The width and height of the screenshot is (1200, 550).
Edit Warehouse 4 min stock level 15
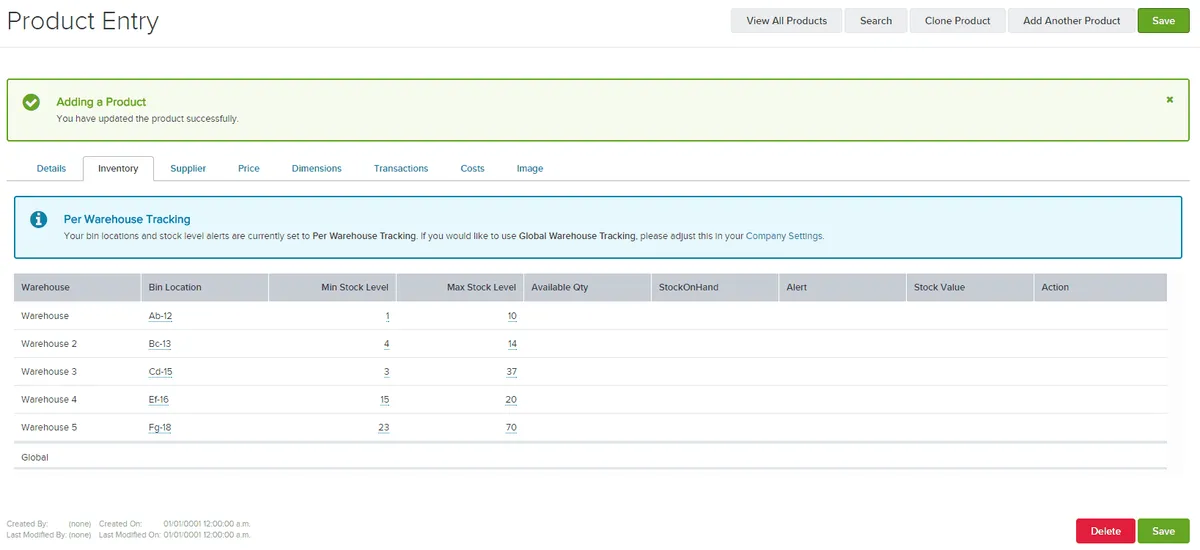pyautogui.click(x=383, y=400)
